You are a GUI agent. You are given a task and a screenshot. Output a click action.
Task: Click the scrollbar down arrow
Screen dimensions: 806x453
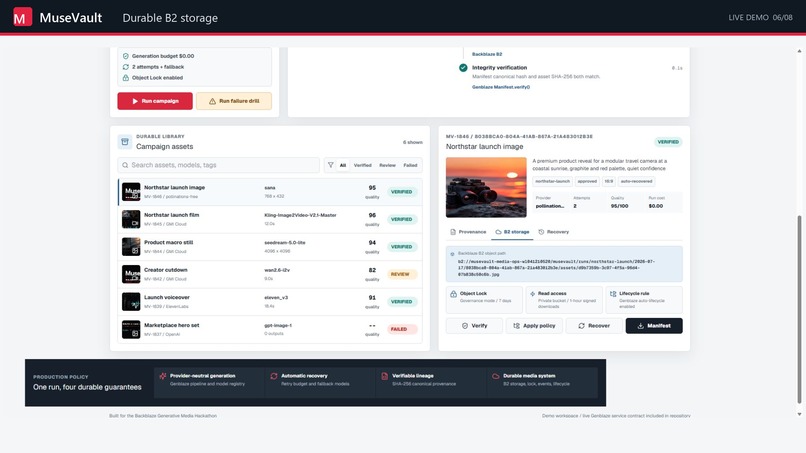tap(799, 414)
